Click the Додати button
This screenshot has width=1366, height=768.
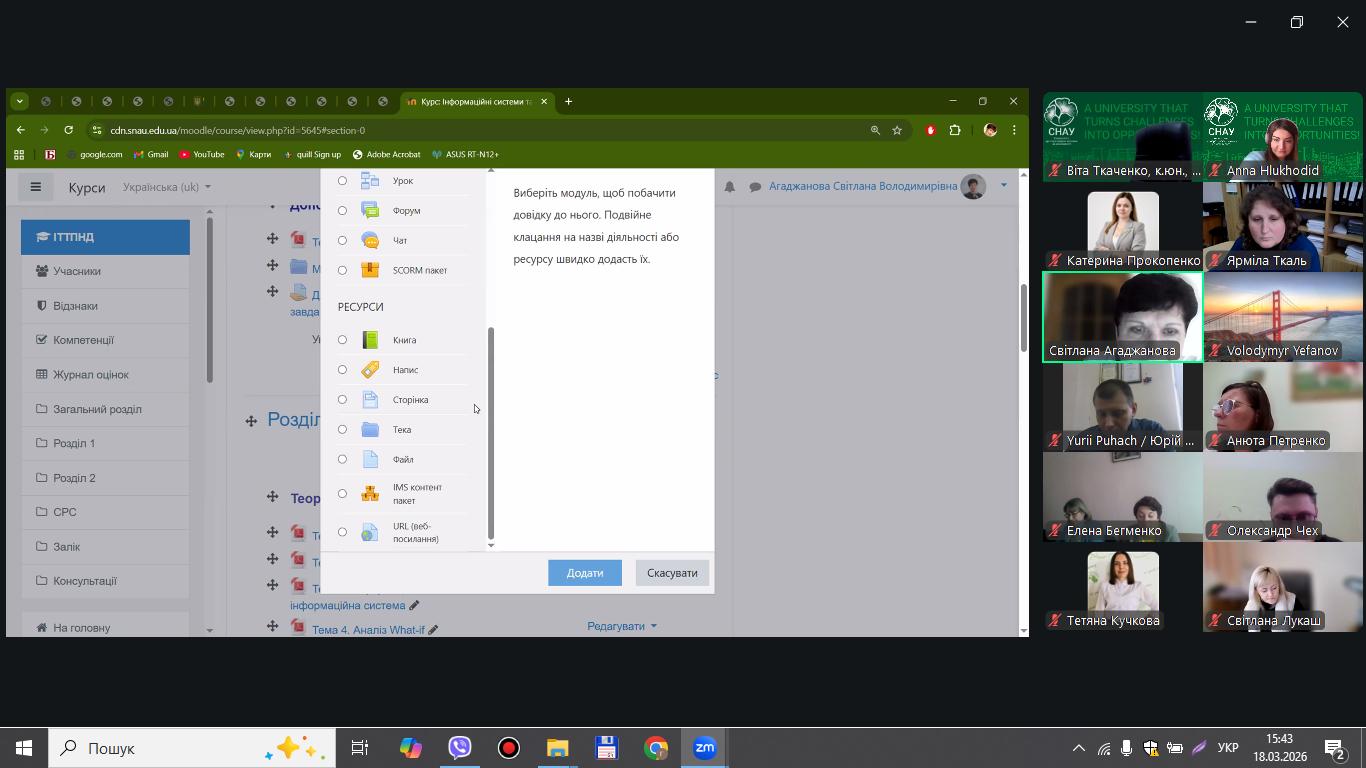point(585,573)
